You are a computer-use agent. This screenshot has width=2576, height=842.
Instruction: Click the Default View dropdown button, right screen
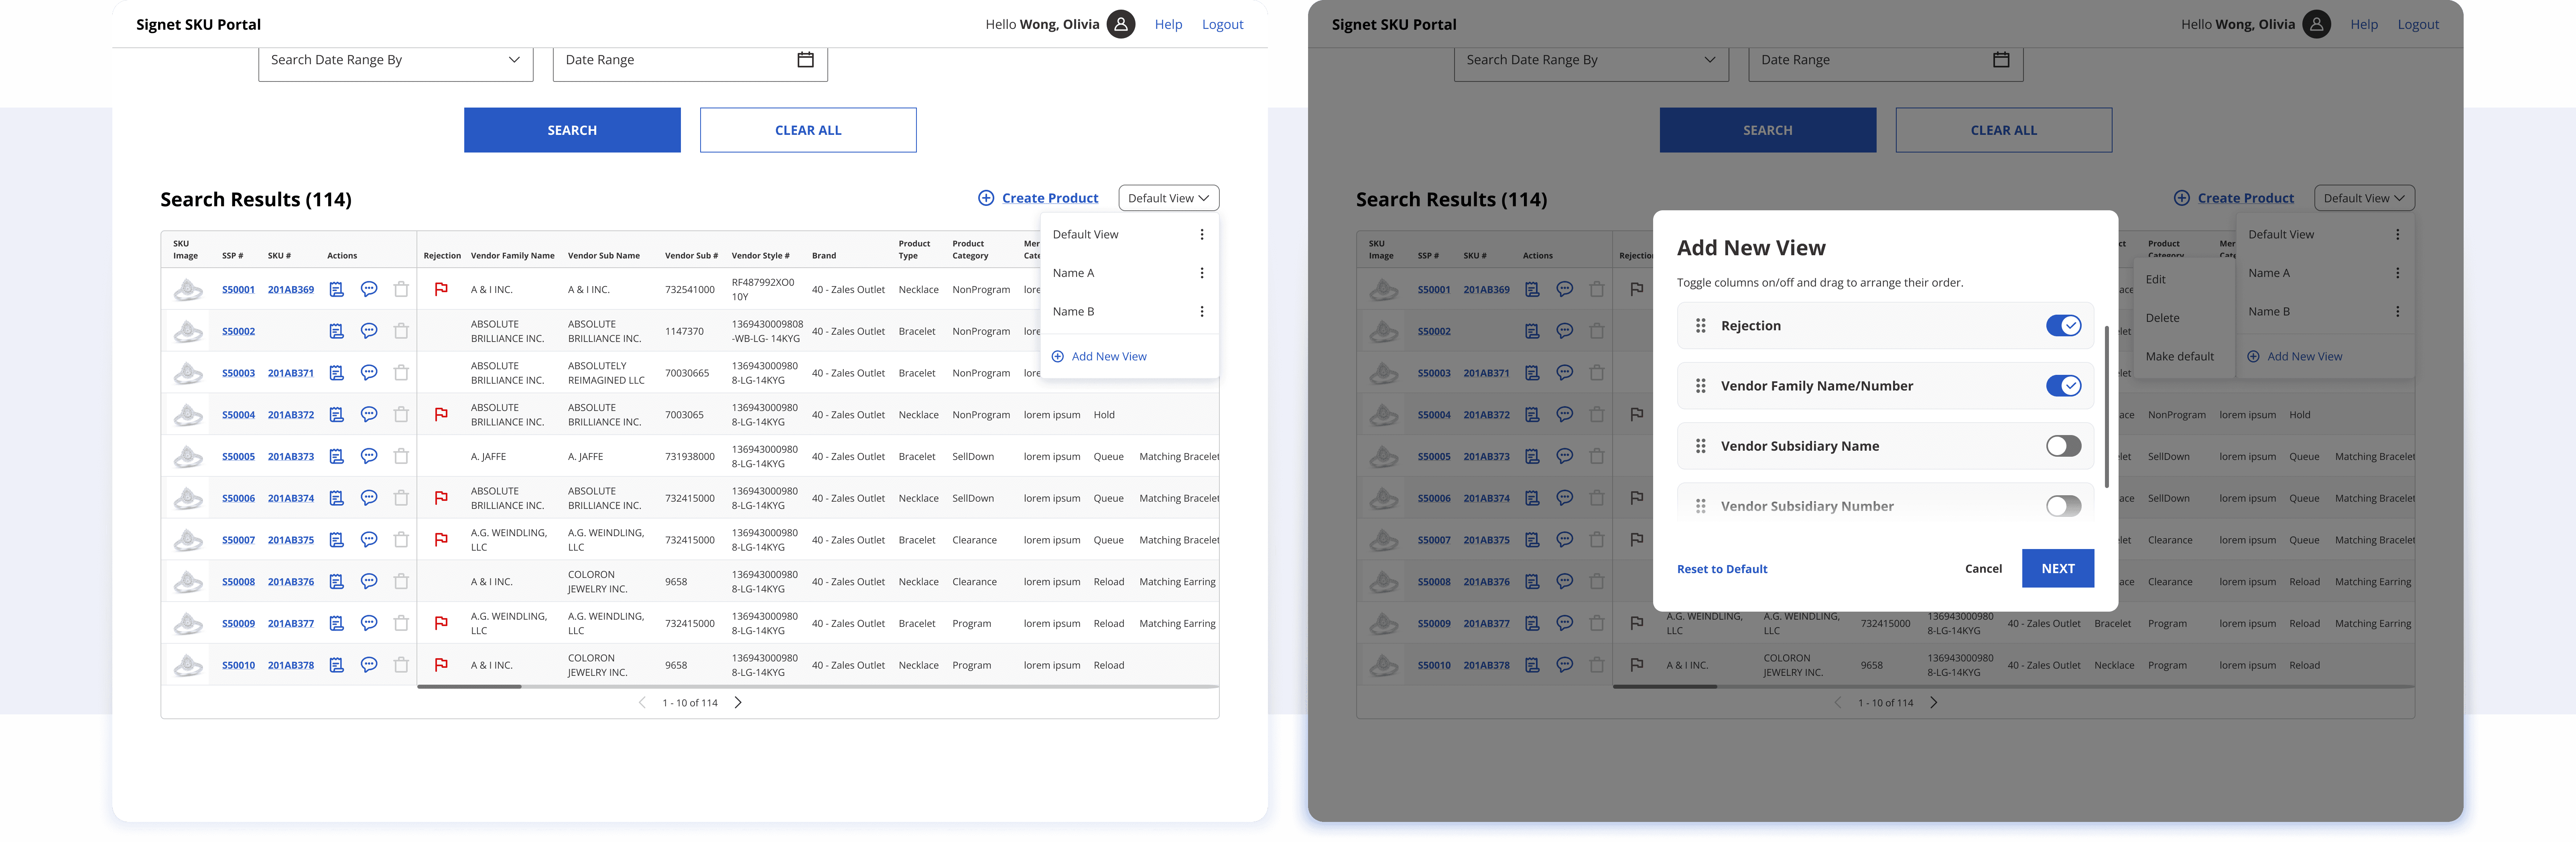coord(2364,198)
